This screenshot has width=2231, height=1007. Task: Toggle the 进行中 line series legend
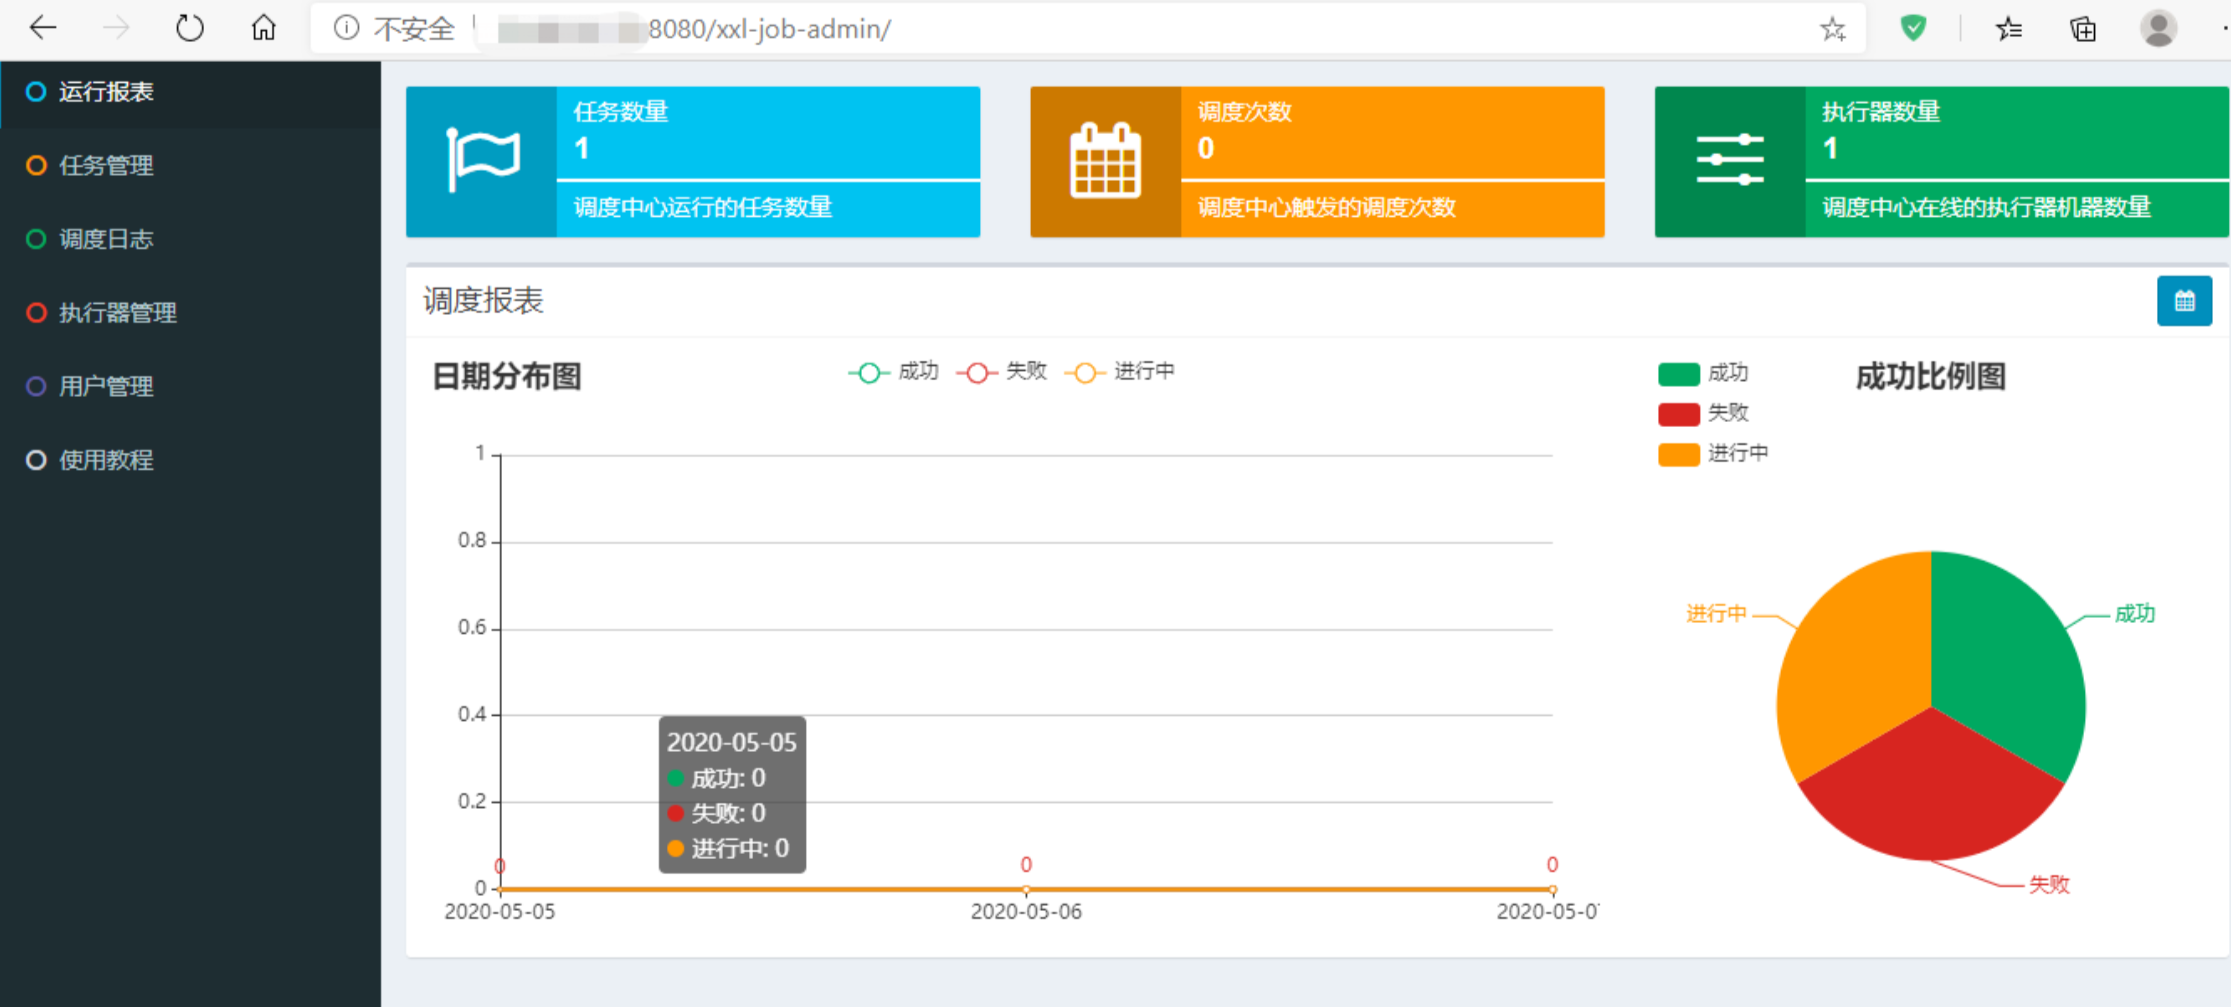(1119, 372)
